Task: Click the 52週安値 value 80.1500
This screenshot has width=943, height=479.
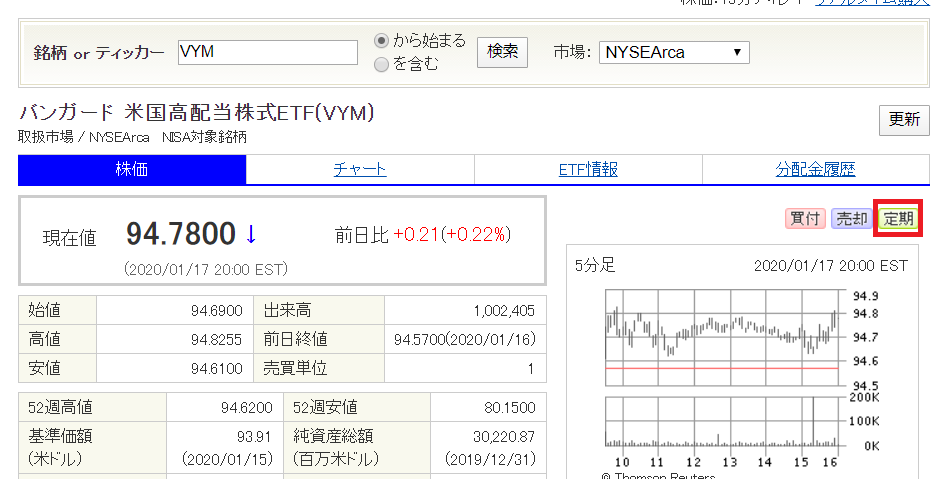Action: (509, 408)
